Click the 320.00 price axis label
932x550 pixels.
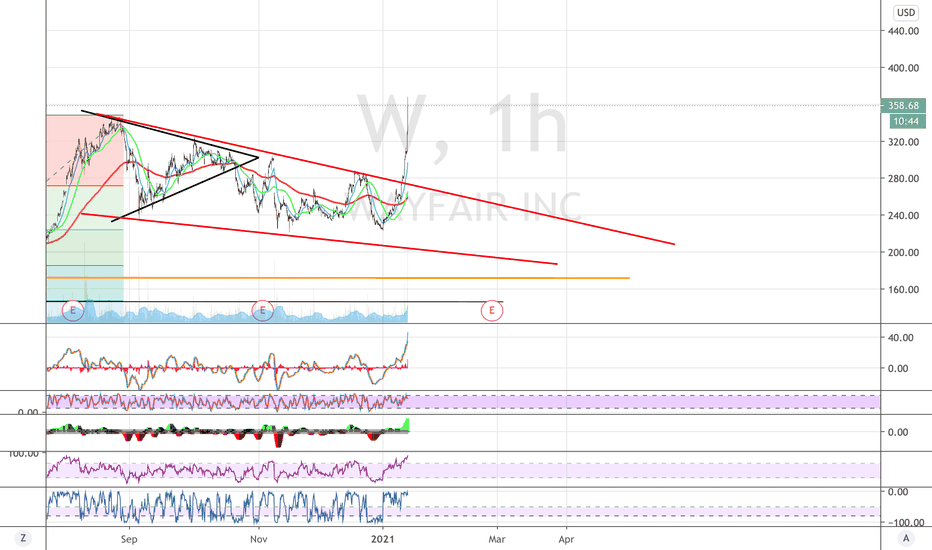pyautogui.click(x=903, y=142)
